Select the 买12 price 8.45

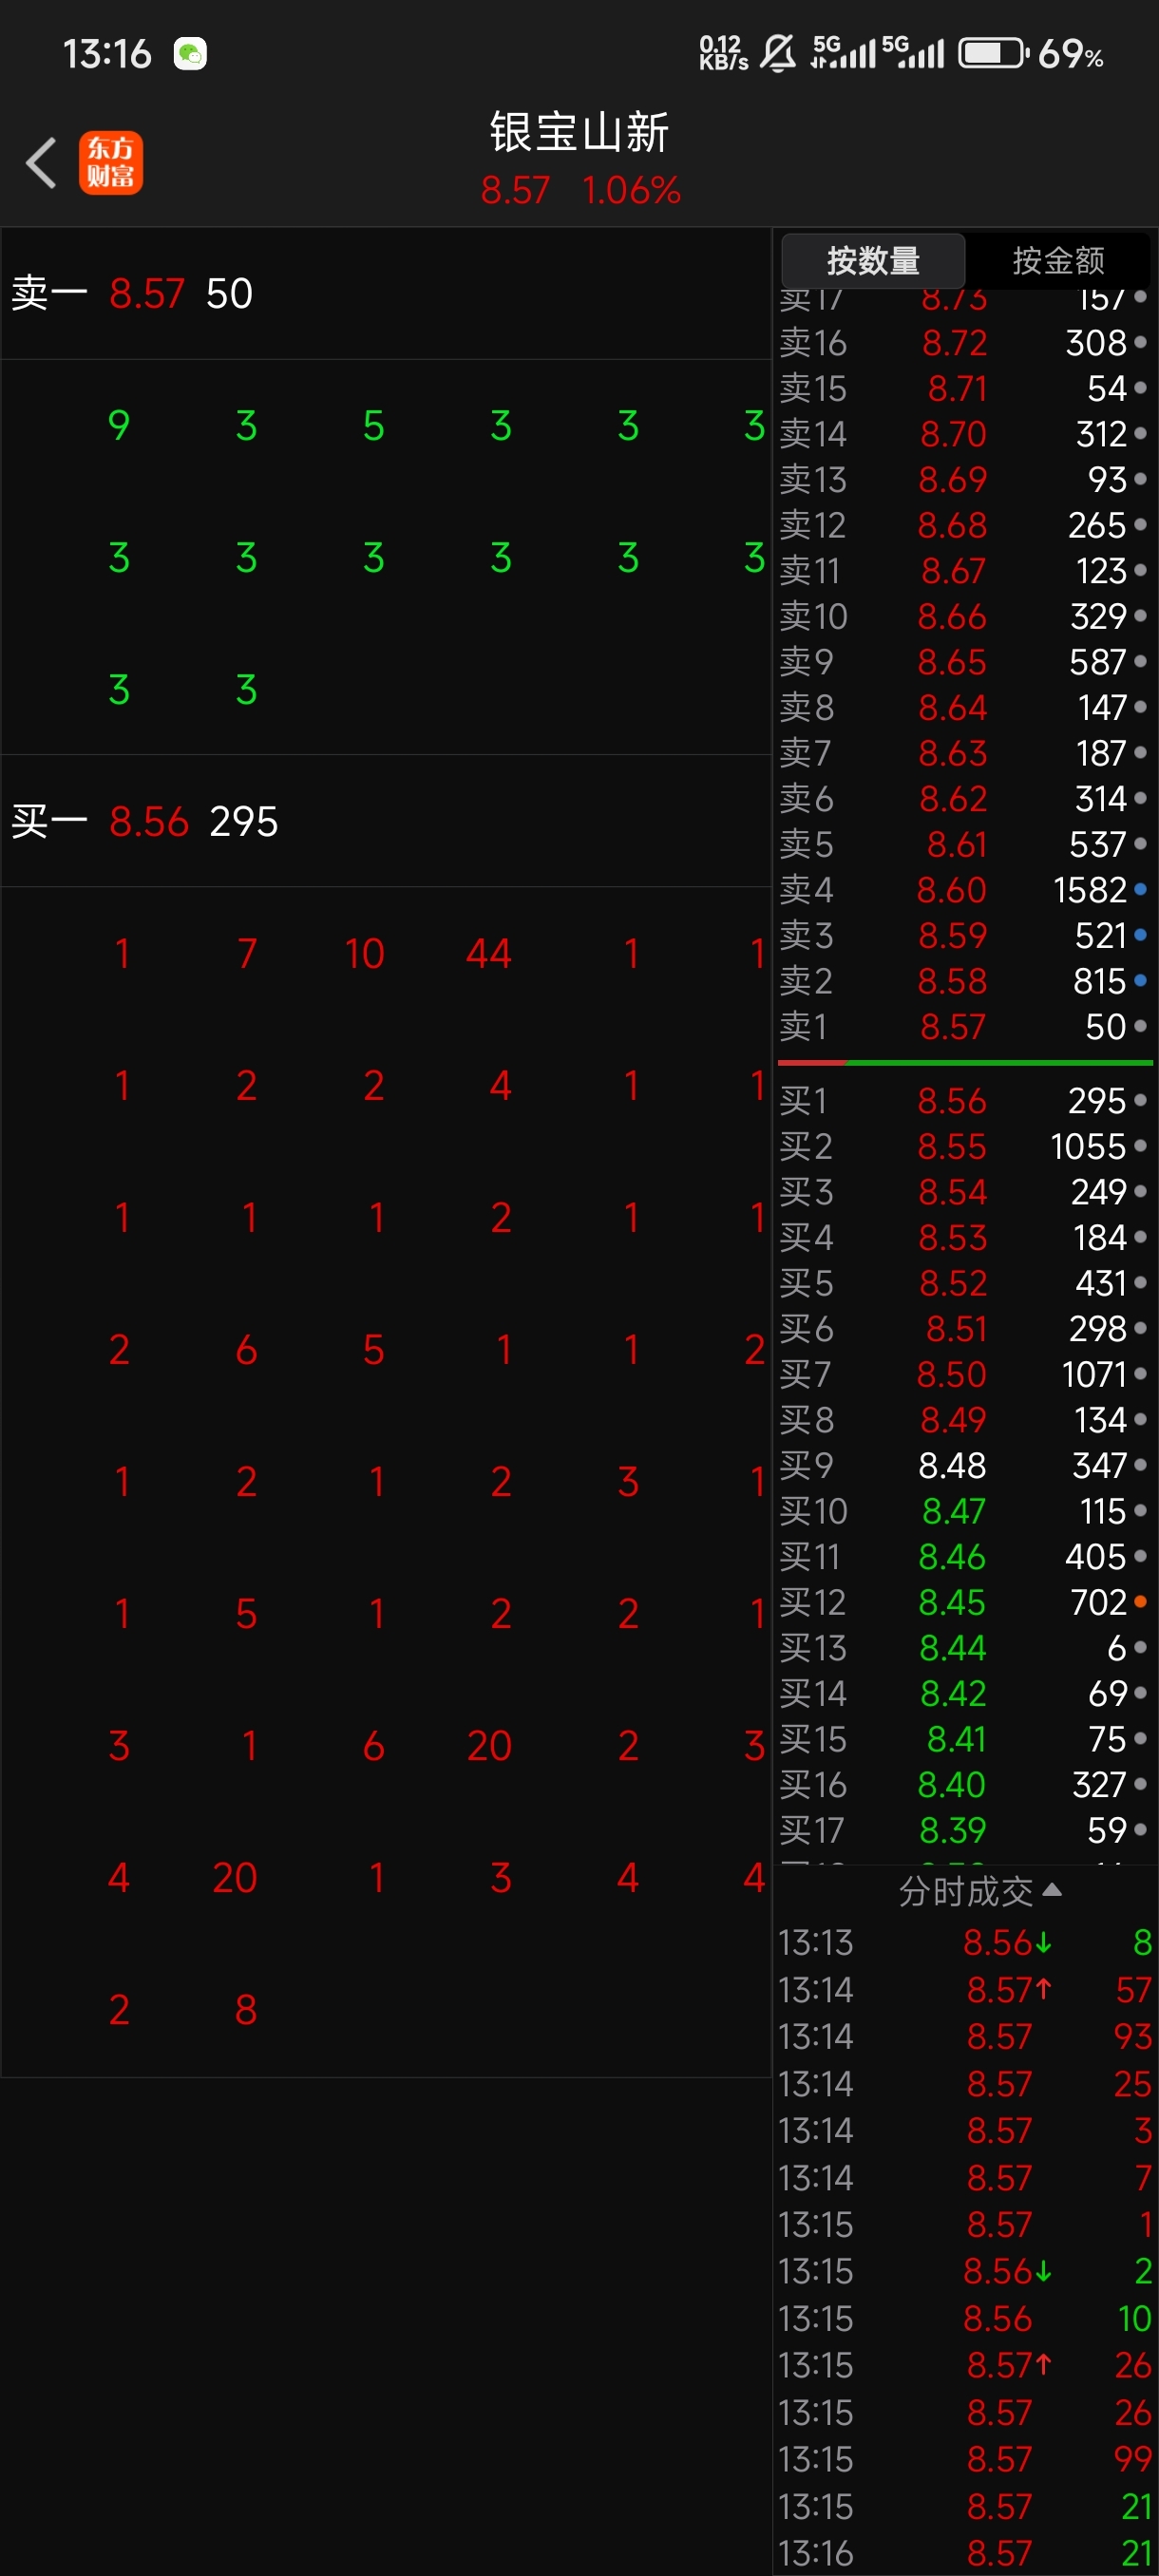point(952,1602)
